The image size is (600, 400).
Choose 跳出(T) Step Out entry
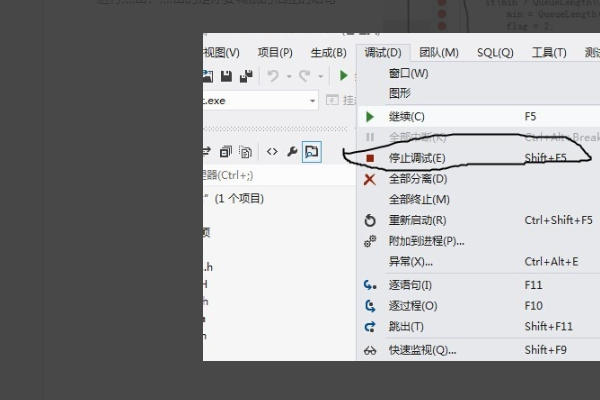(x=406, y=327)
